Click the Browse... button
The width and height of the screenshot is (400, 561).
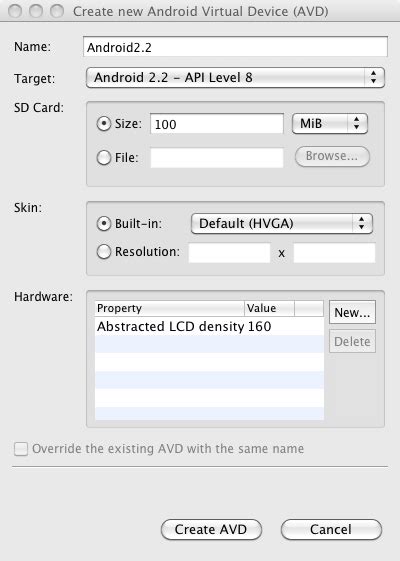coord(332,156)
